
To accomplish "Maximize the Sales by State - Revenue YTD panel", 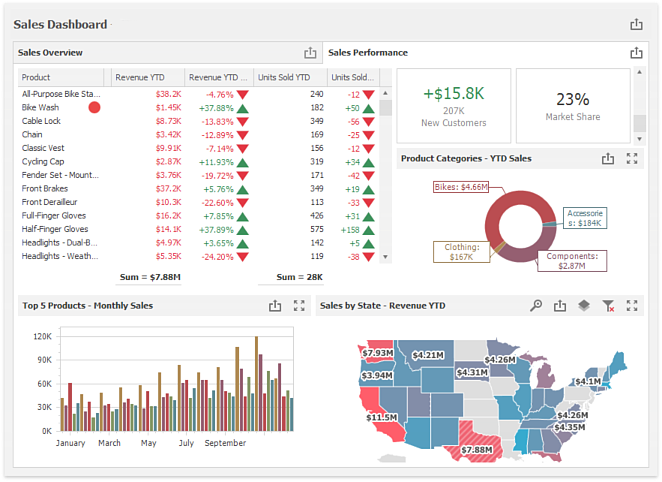I will click(x=632, y=306).
